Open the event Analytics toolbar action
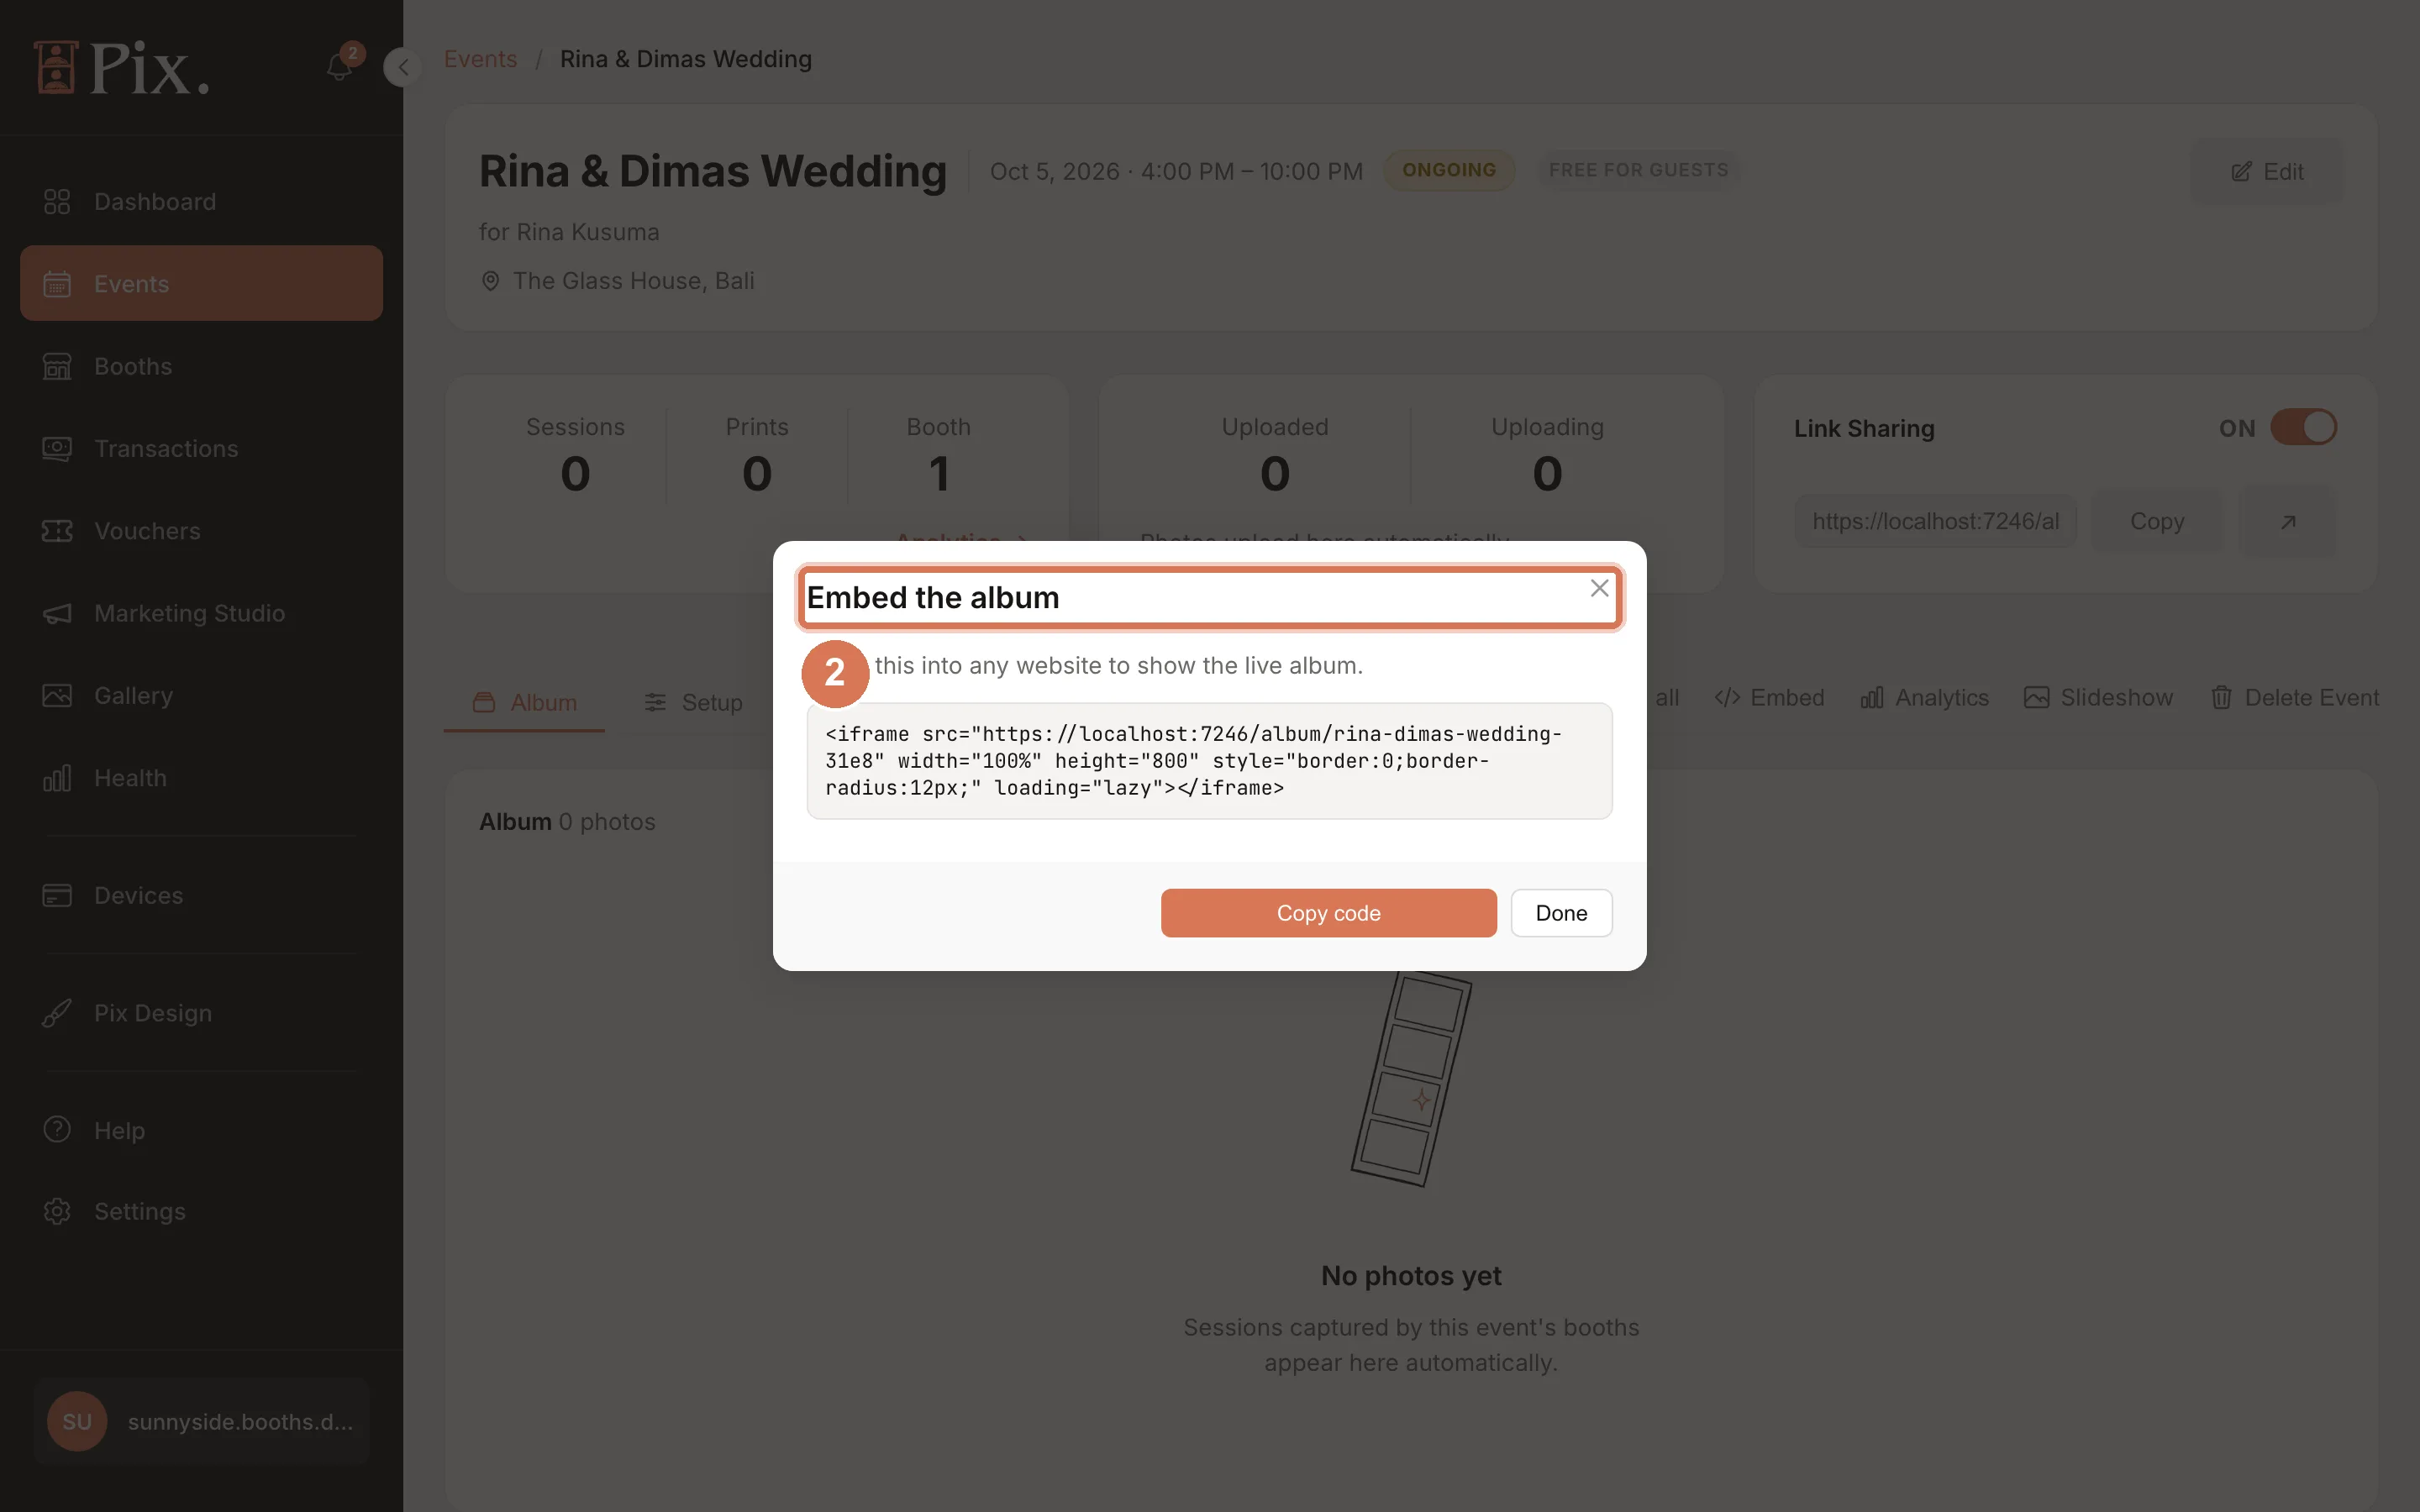Image resolution: width=2420 pixels, height=1512 pixels. [1924, 697]
